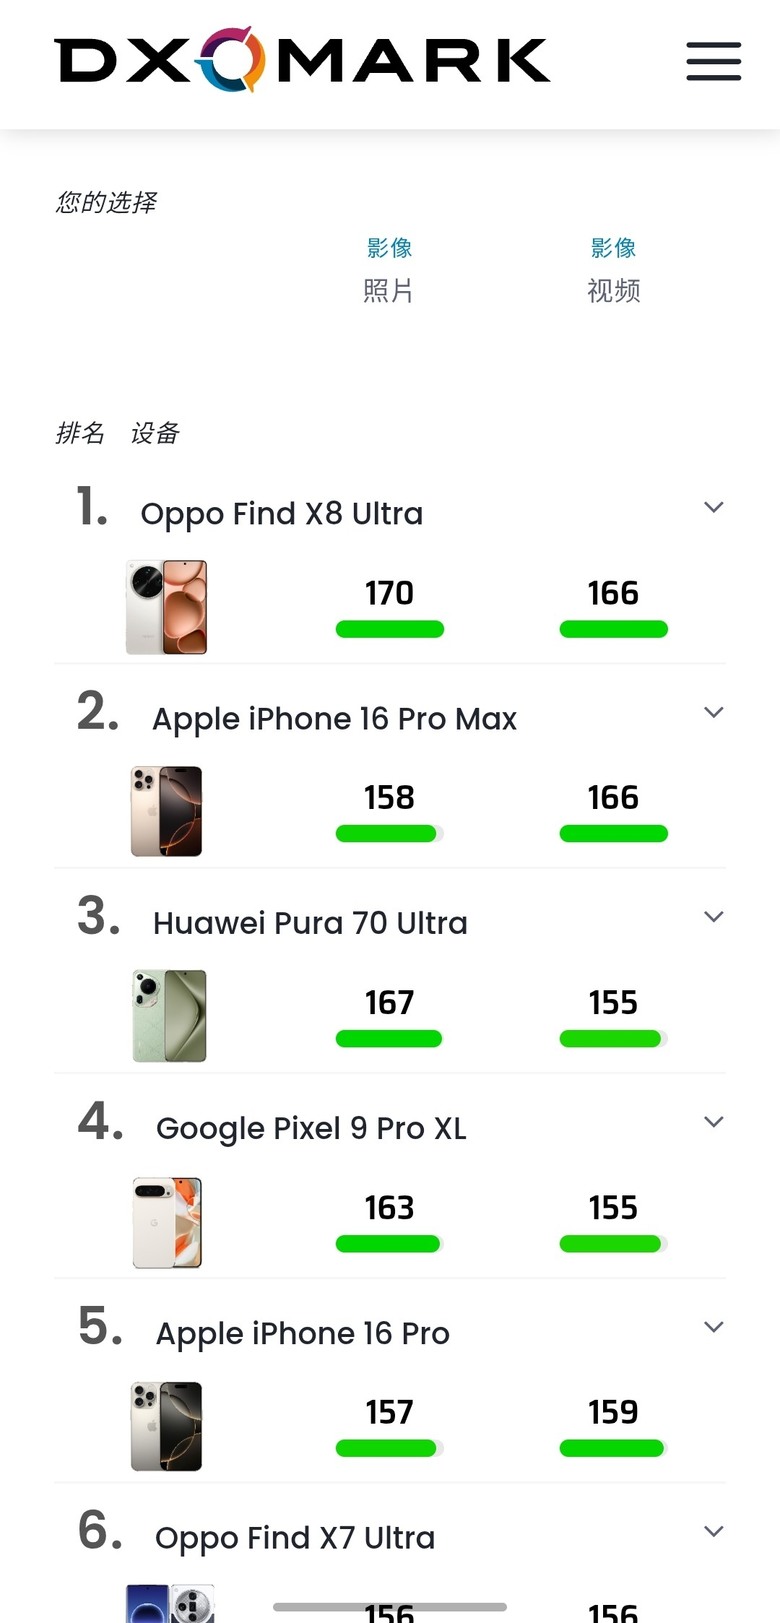
Task: Open Huawei Pura 70 Ultra phone image
Action: tap(169, 1015)
